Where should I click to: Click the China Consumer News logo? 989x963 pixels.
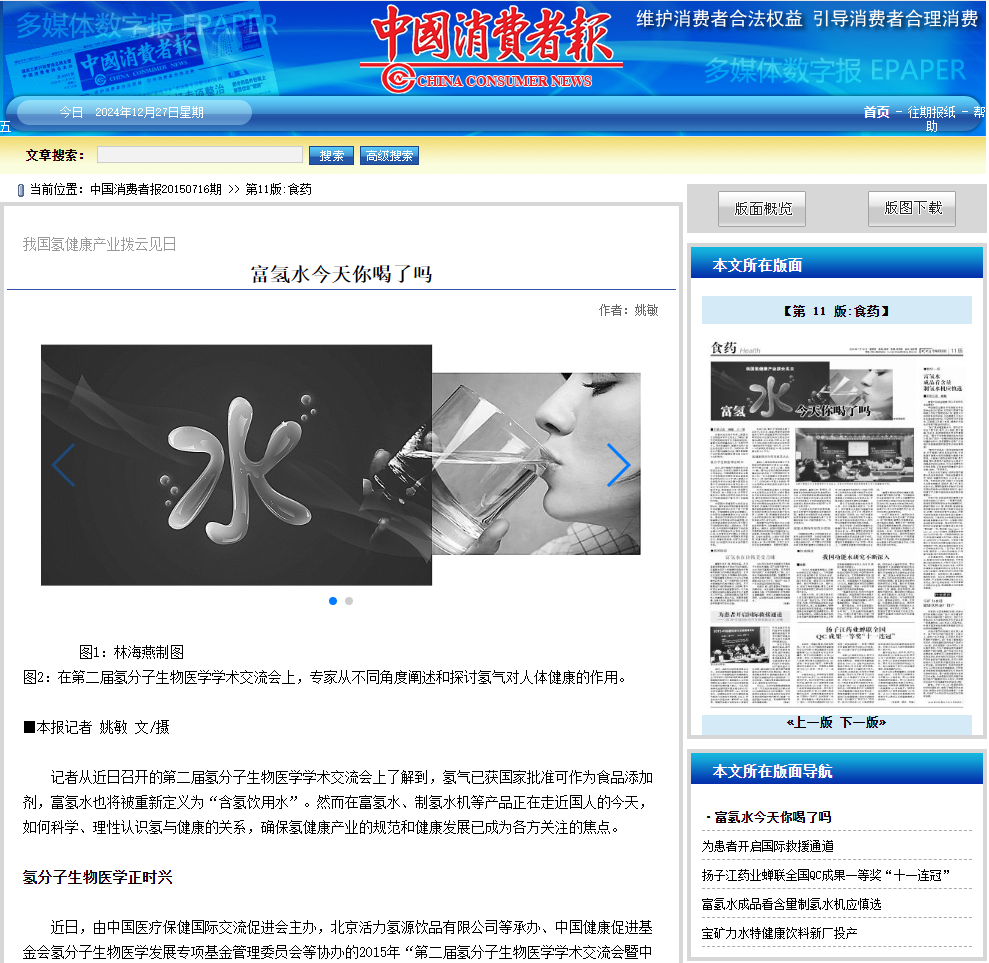click(x=491, y=50)
